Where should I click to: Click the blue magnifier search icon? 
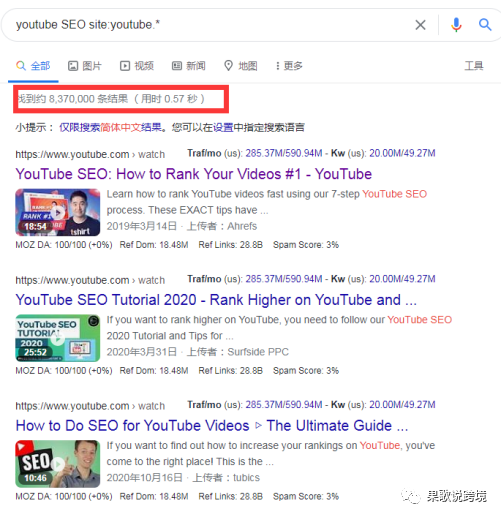tap(485, 25)
